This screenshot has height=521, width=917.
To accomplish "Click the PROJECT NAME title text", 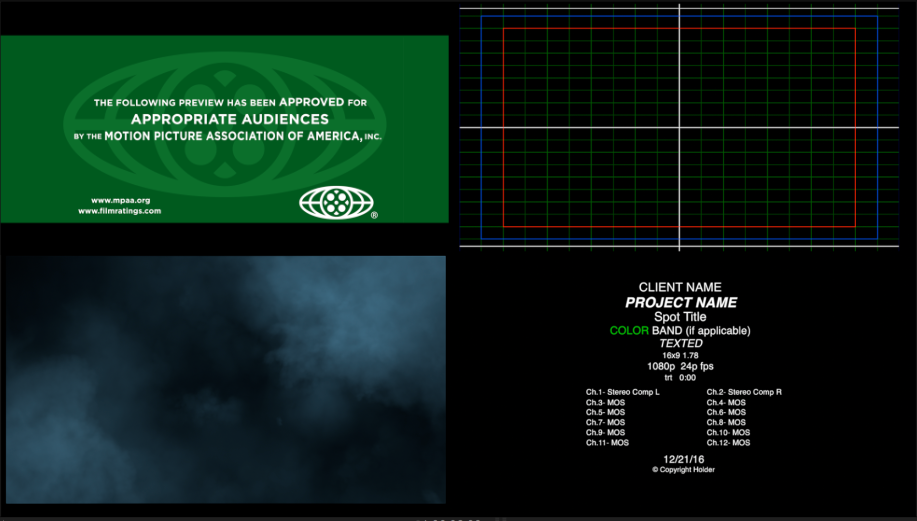I will click(x=680, y=303).
